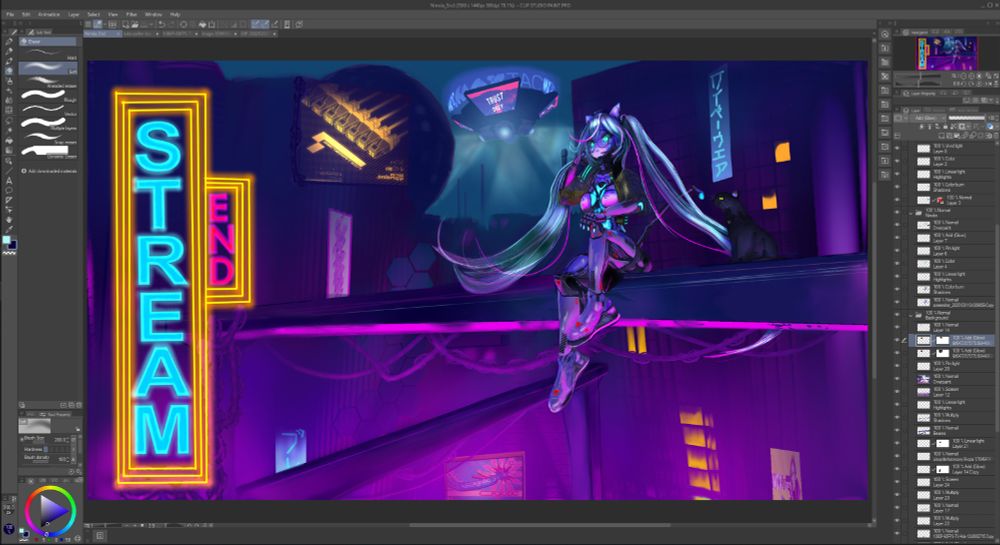
Task: Toggle Clip to layer below in Layer panel
Action: pyautogui.click(x=924, y=127)
